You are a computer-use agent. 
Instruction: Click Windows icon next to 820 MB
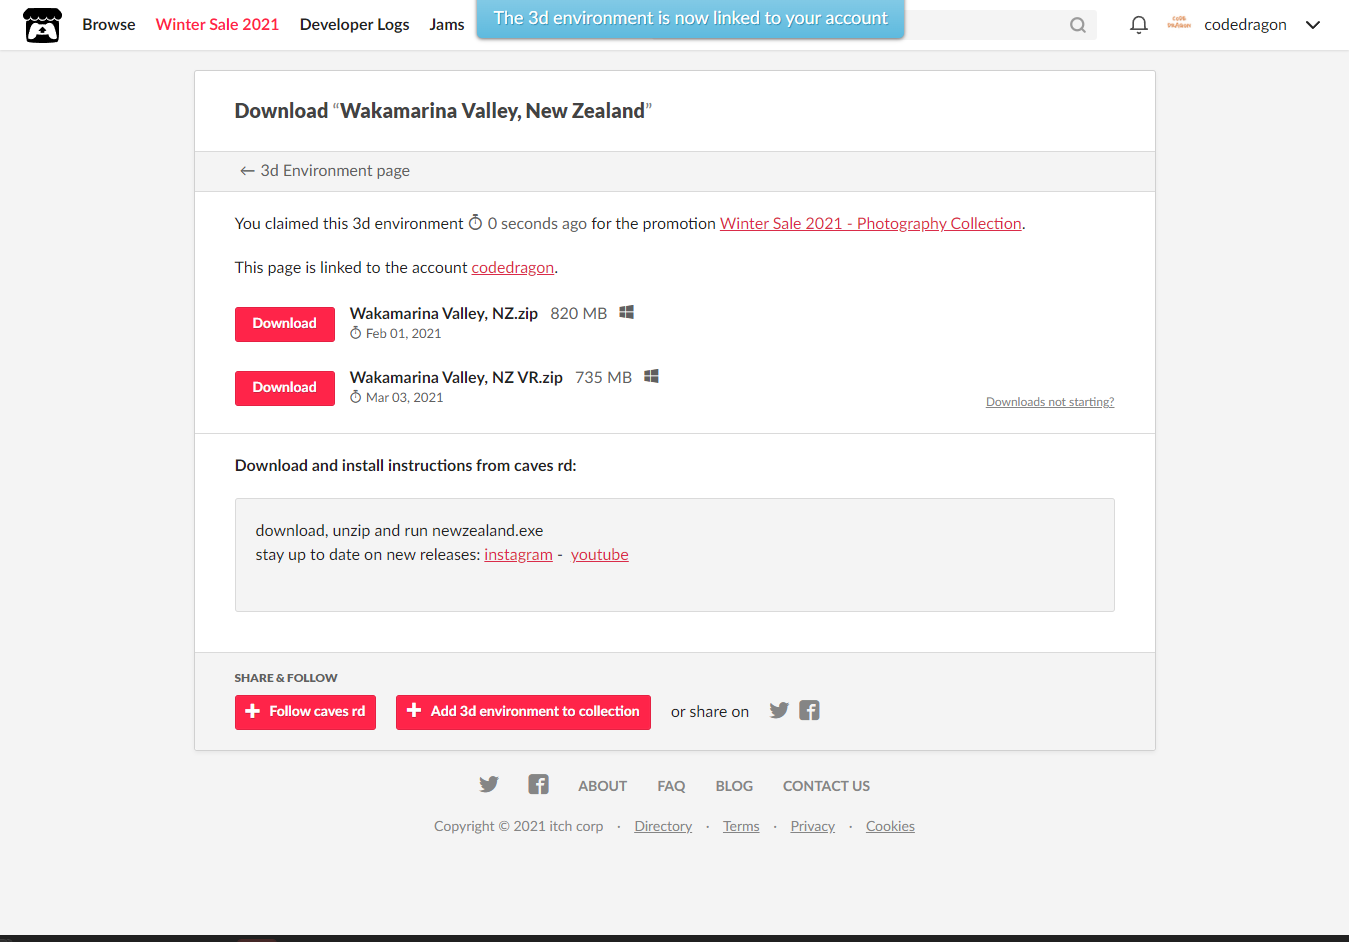coord(627,312)
